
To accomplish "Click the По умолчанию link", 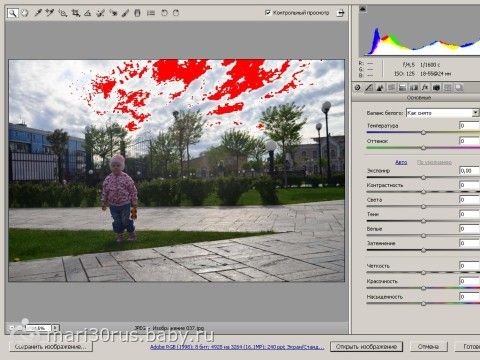I will coord(434,162).
